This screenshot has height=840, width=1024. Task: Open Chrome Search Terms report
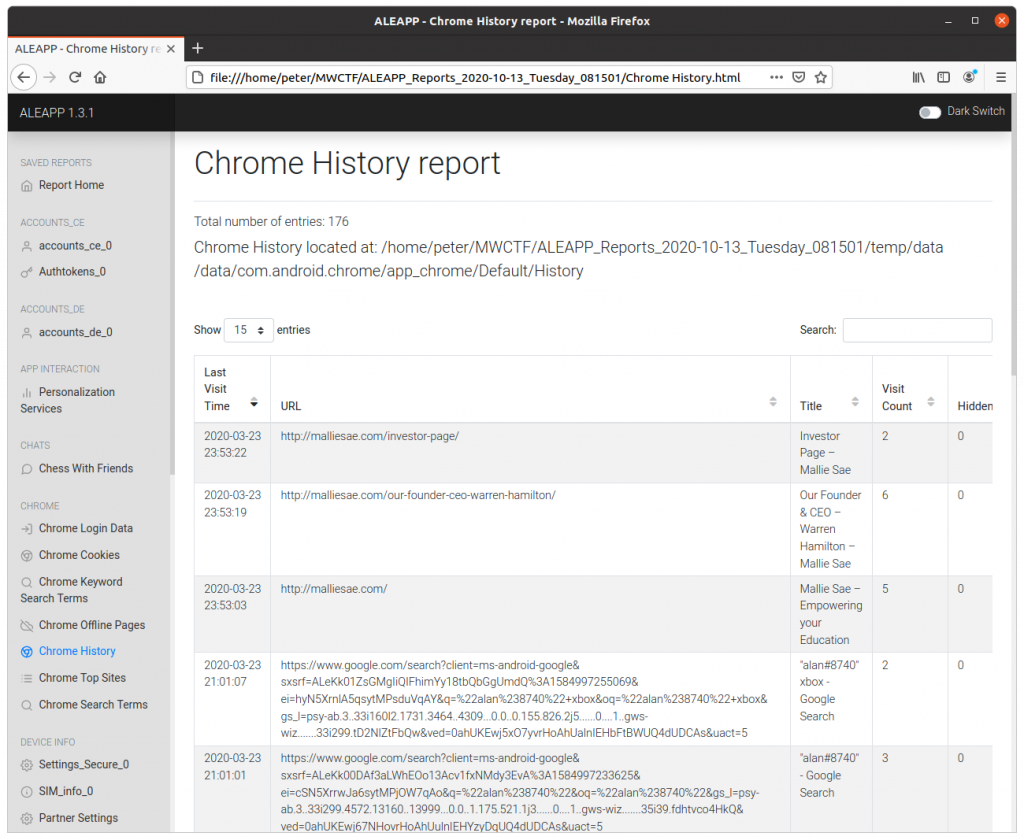tap(93, 705)
